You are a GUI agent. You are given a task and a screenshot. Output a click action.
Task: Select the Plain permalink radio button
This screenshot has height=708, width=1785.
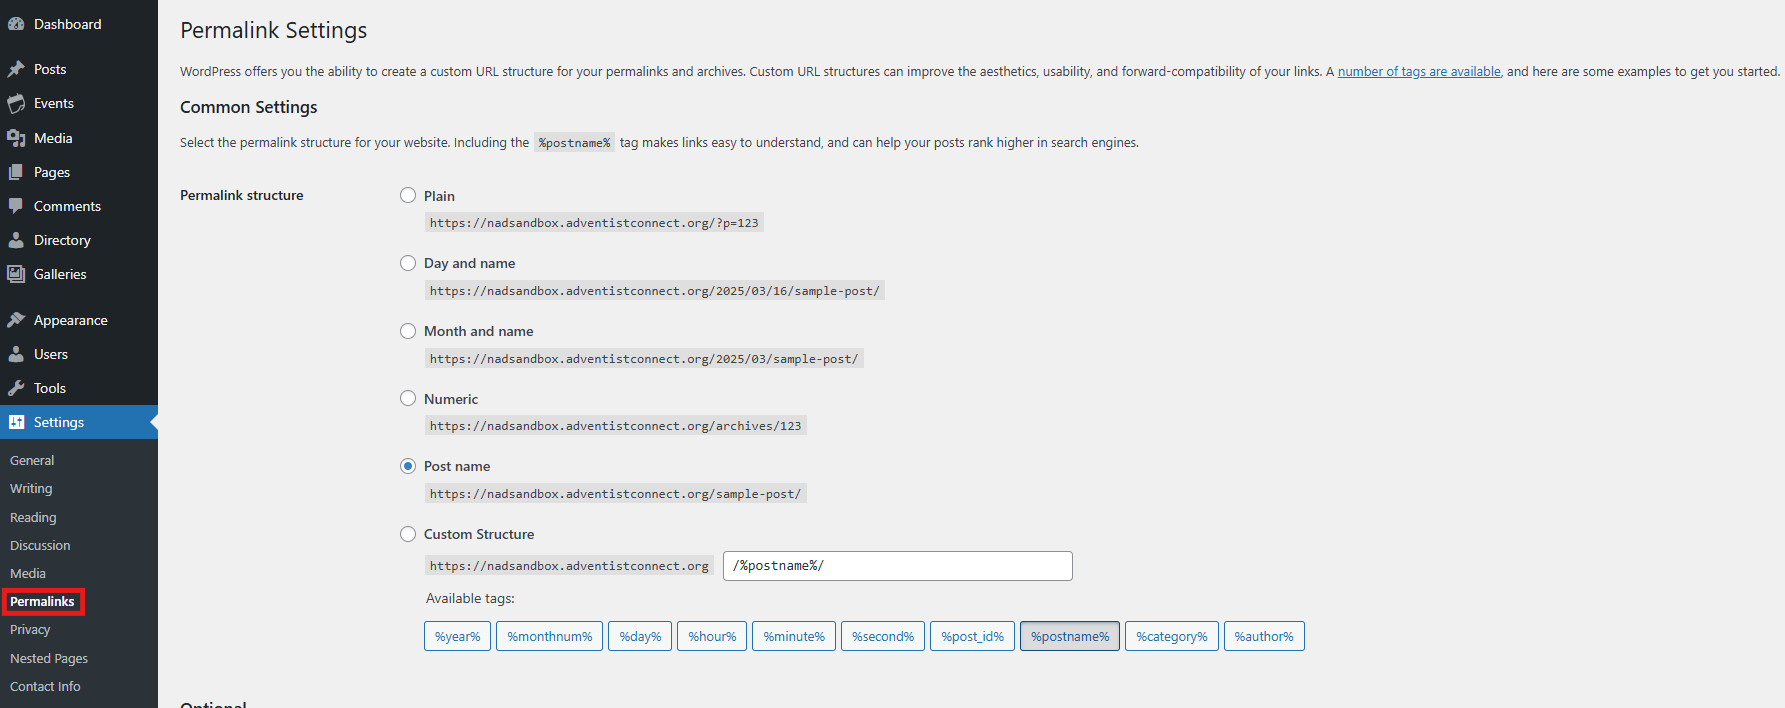pos(408,196)
